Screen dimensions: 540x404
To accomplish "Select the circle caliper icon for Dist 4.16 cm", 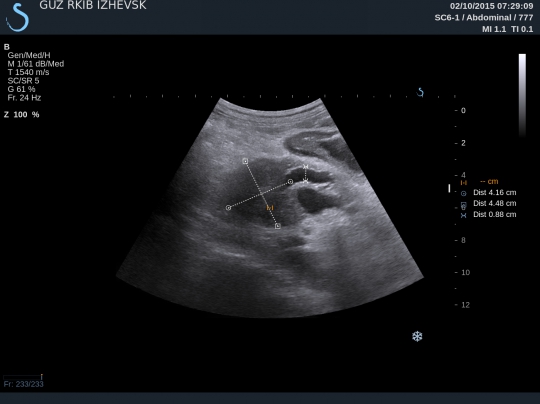I will click(464, 193).
